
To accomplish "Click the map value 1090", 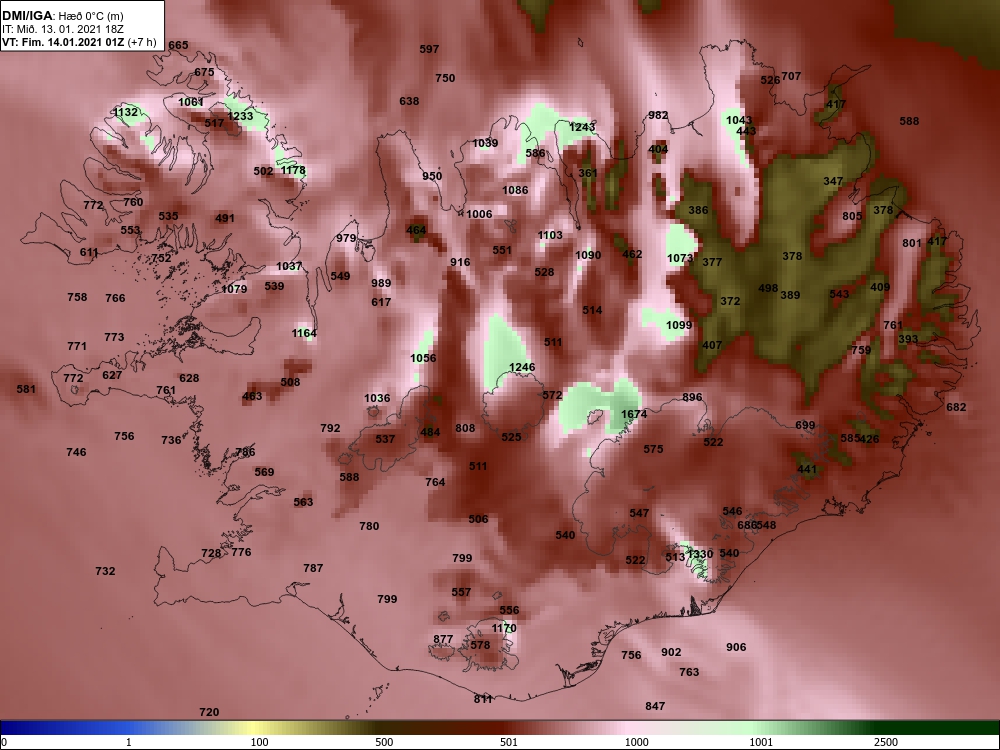I will [588, 255].
